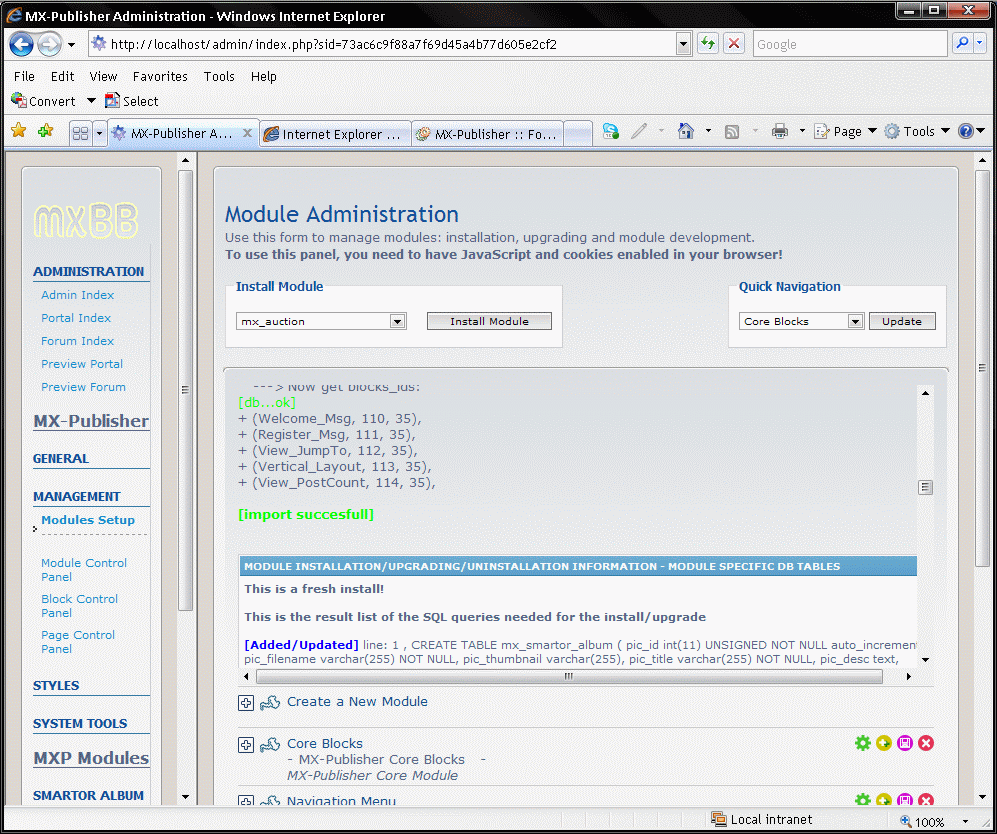Expand the Create a New Module section
997x834 pixels.
(246, 703)
